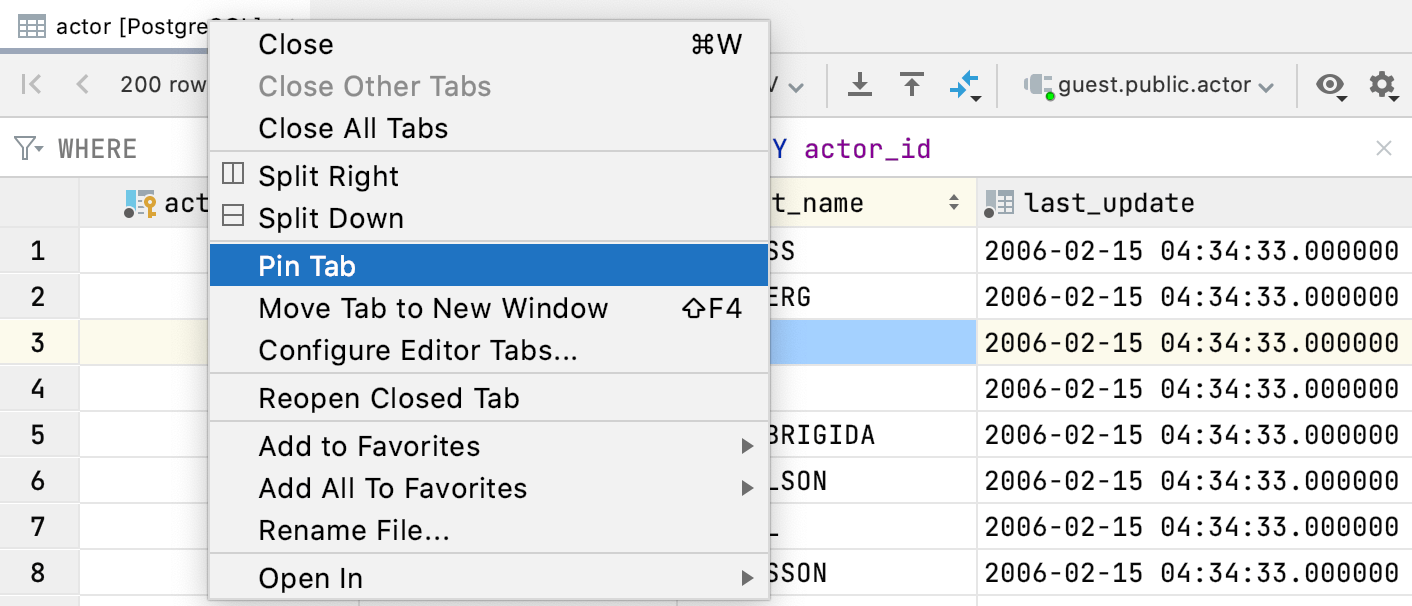Click the export data download icon
This screenshot has height=606, width=1412.
pyautogui.click(x=860, y=85)
